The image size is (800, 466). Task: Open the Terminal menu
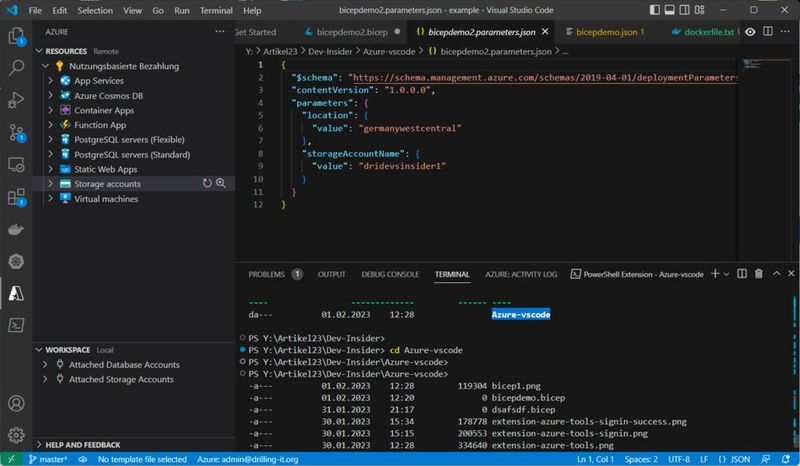tap(216, 10)
